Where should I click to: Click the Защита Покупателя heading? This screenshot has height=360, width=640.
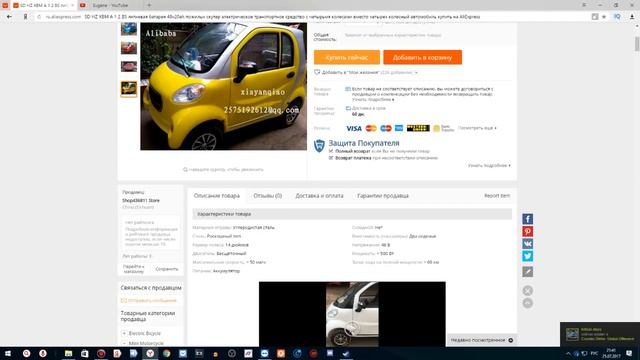(364, 143)
